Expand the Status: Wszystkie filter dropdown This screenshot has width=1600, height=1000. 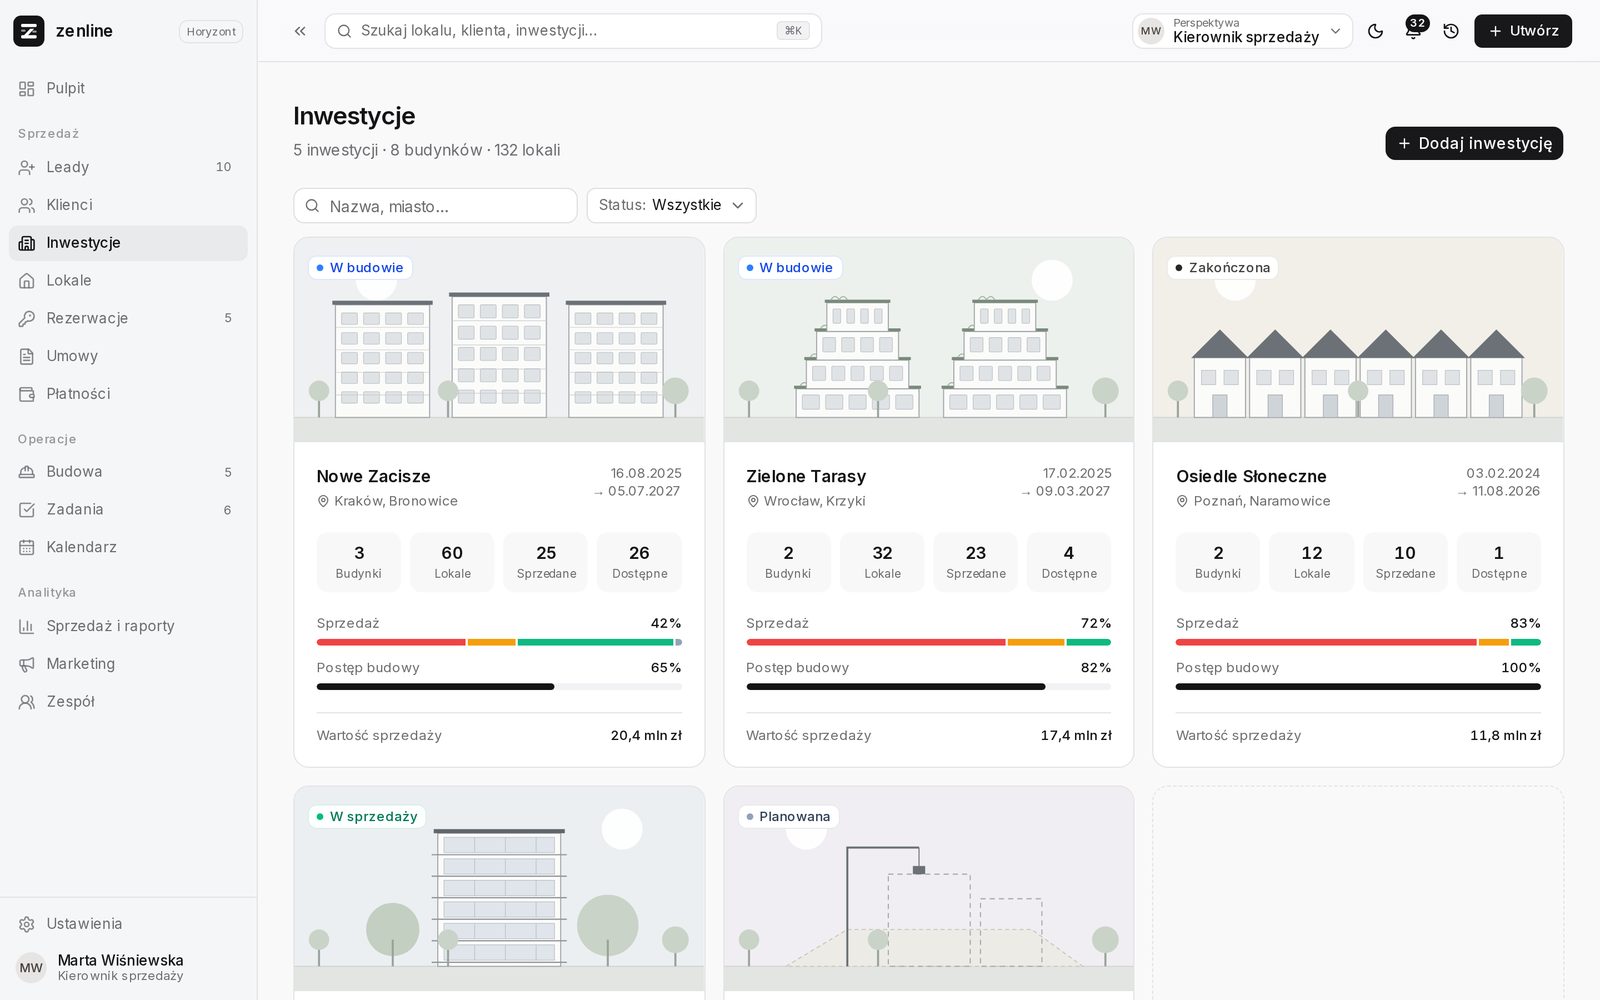tap(671, 205)
